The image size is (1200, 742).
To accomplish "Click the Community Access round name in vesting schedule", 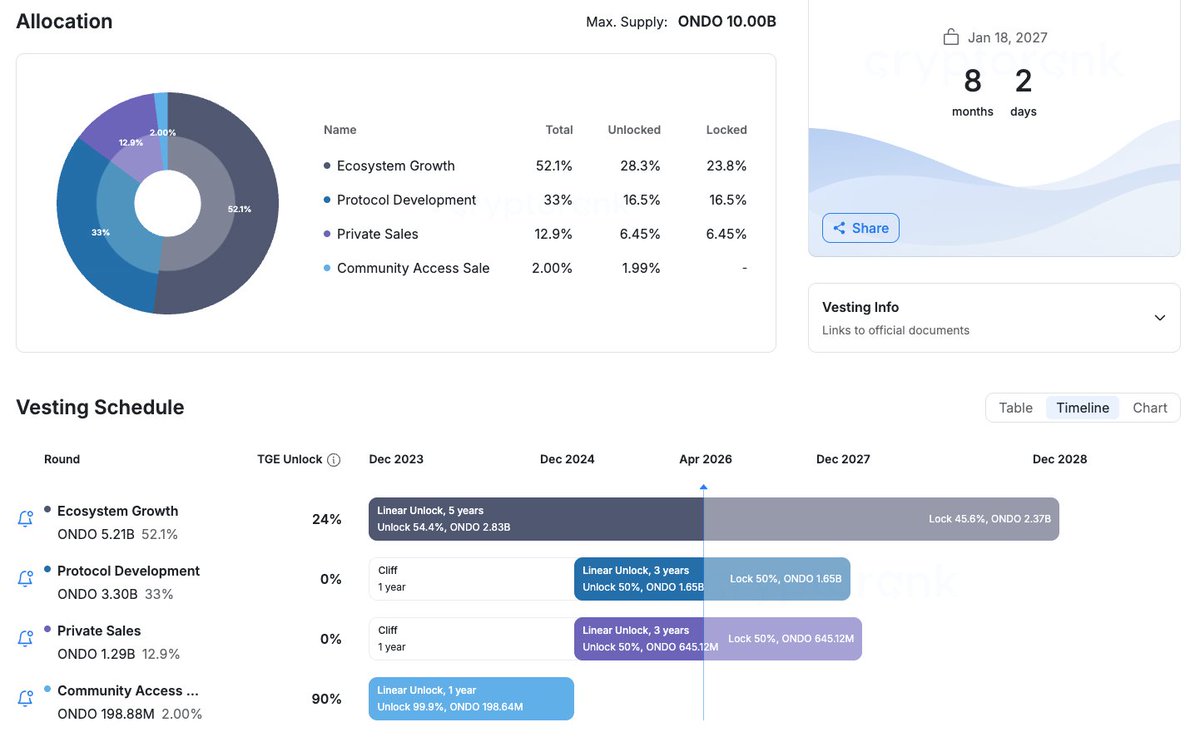I will point(129,691).
